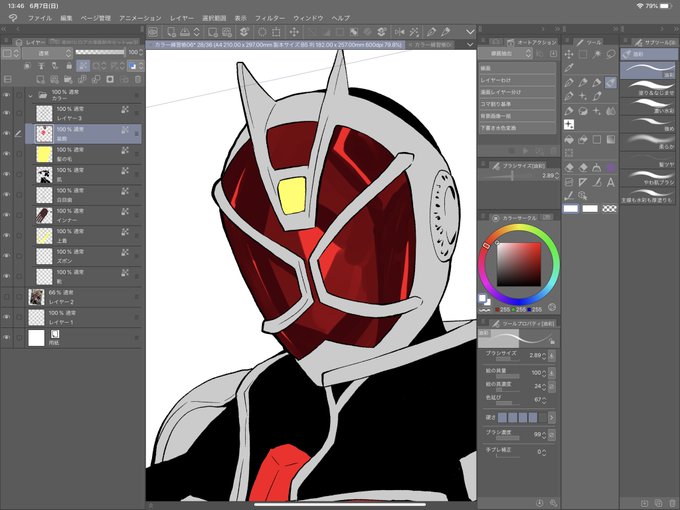The image size is (680, 510).
Task: Open the layer color dropdown next to blue swatch
Action: (141, 66)
